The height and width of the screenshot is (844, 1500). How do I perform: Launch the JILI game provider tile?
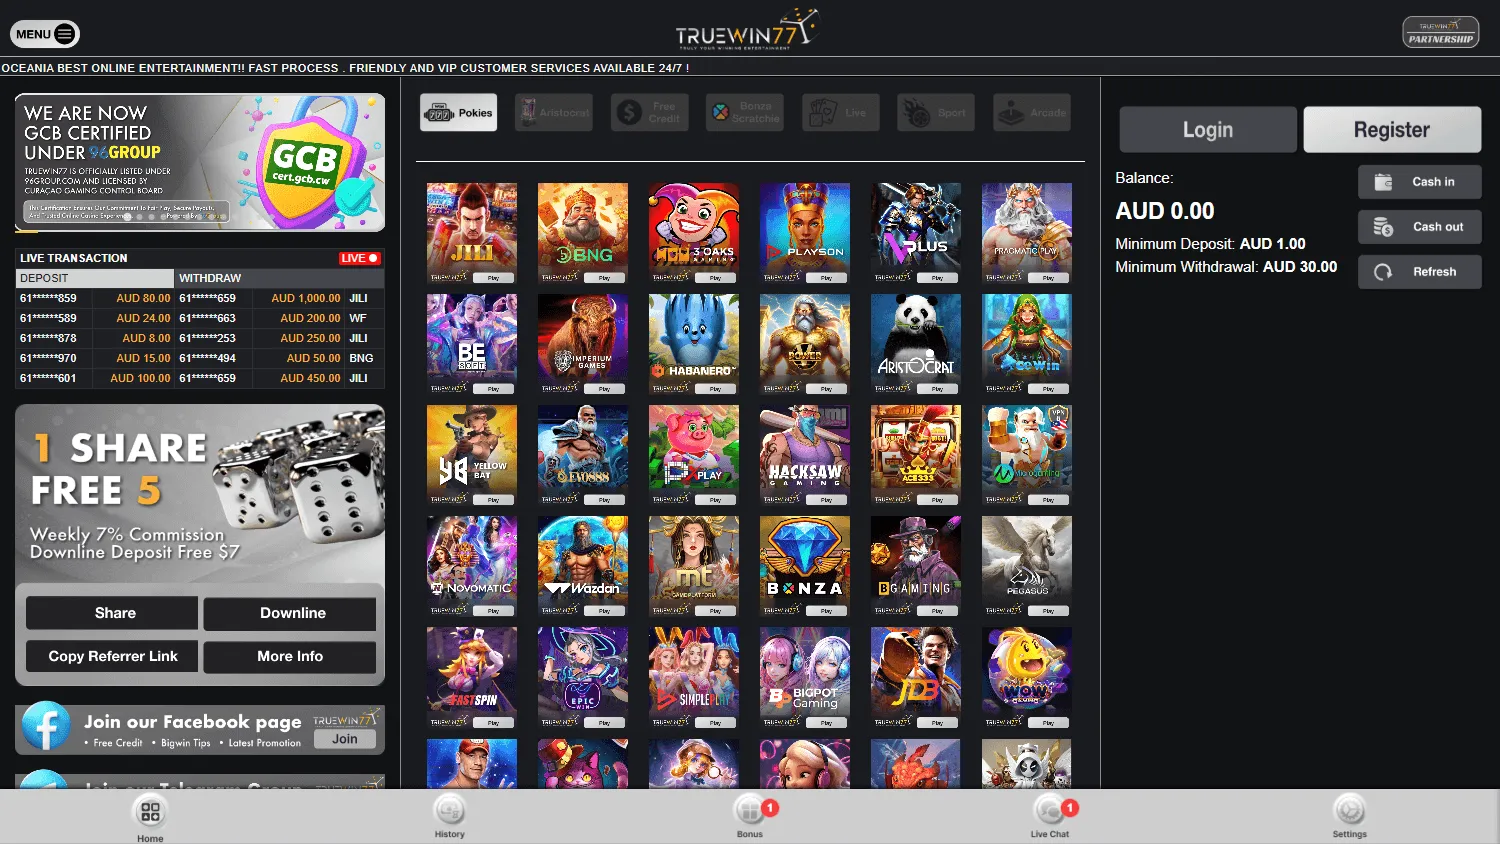point(472,233)
